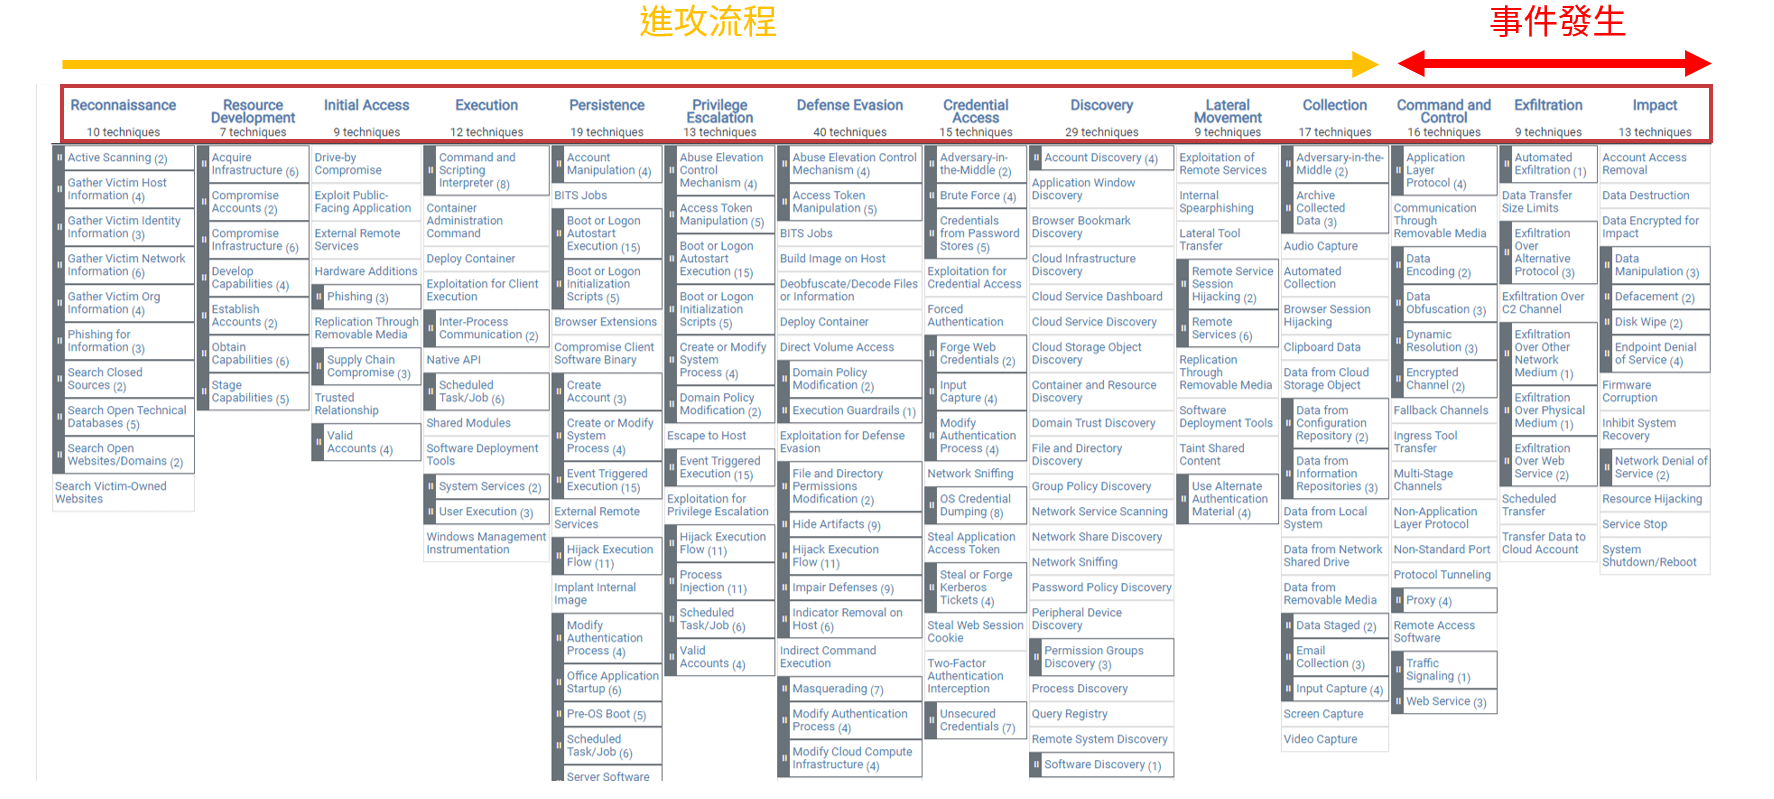This screenshot has width=1774, height=799.
Task: Expand the Software Discovery sub-techniques handle
Action: (1036, 765)
